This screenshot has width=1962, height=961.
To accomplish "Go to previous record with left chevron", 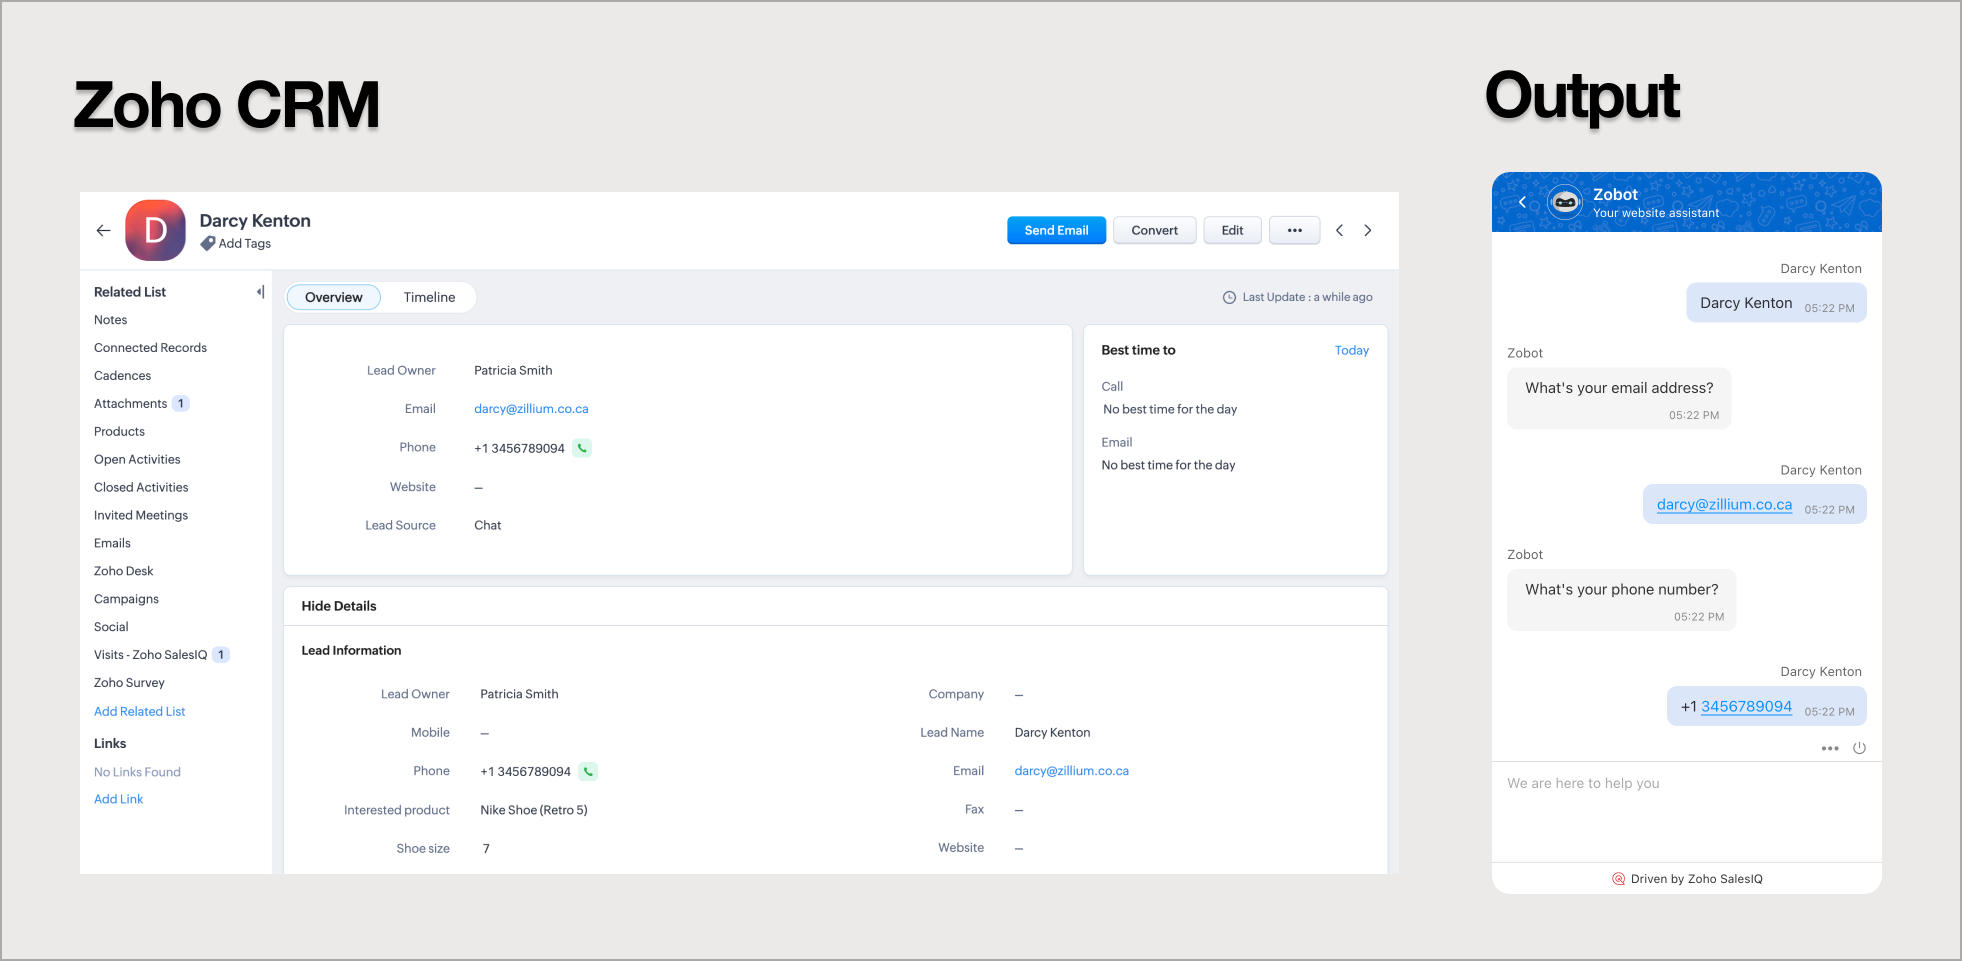I will tap(1339, 231).
